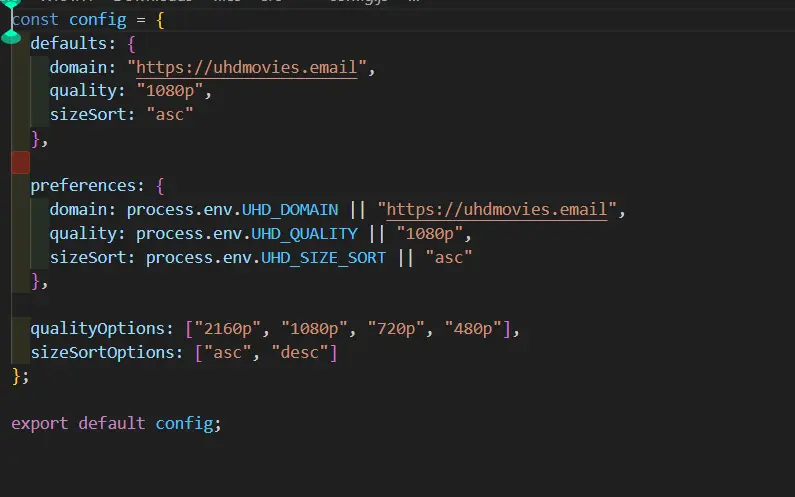795x497 pixels.
Task: Click the red deleted-lines gutter marker
Action: [20, 162]
